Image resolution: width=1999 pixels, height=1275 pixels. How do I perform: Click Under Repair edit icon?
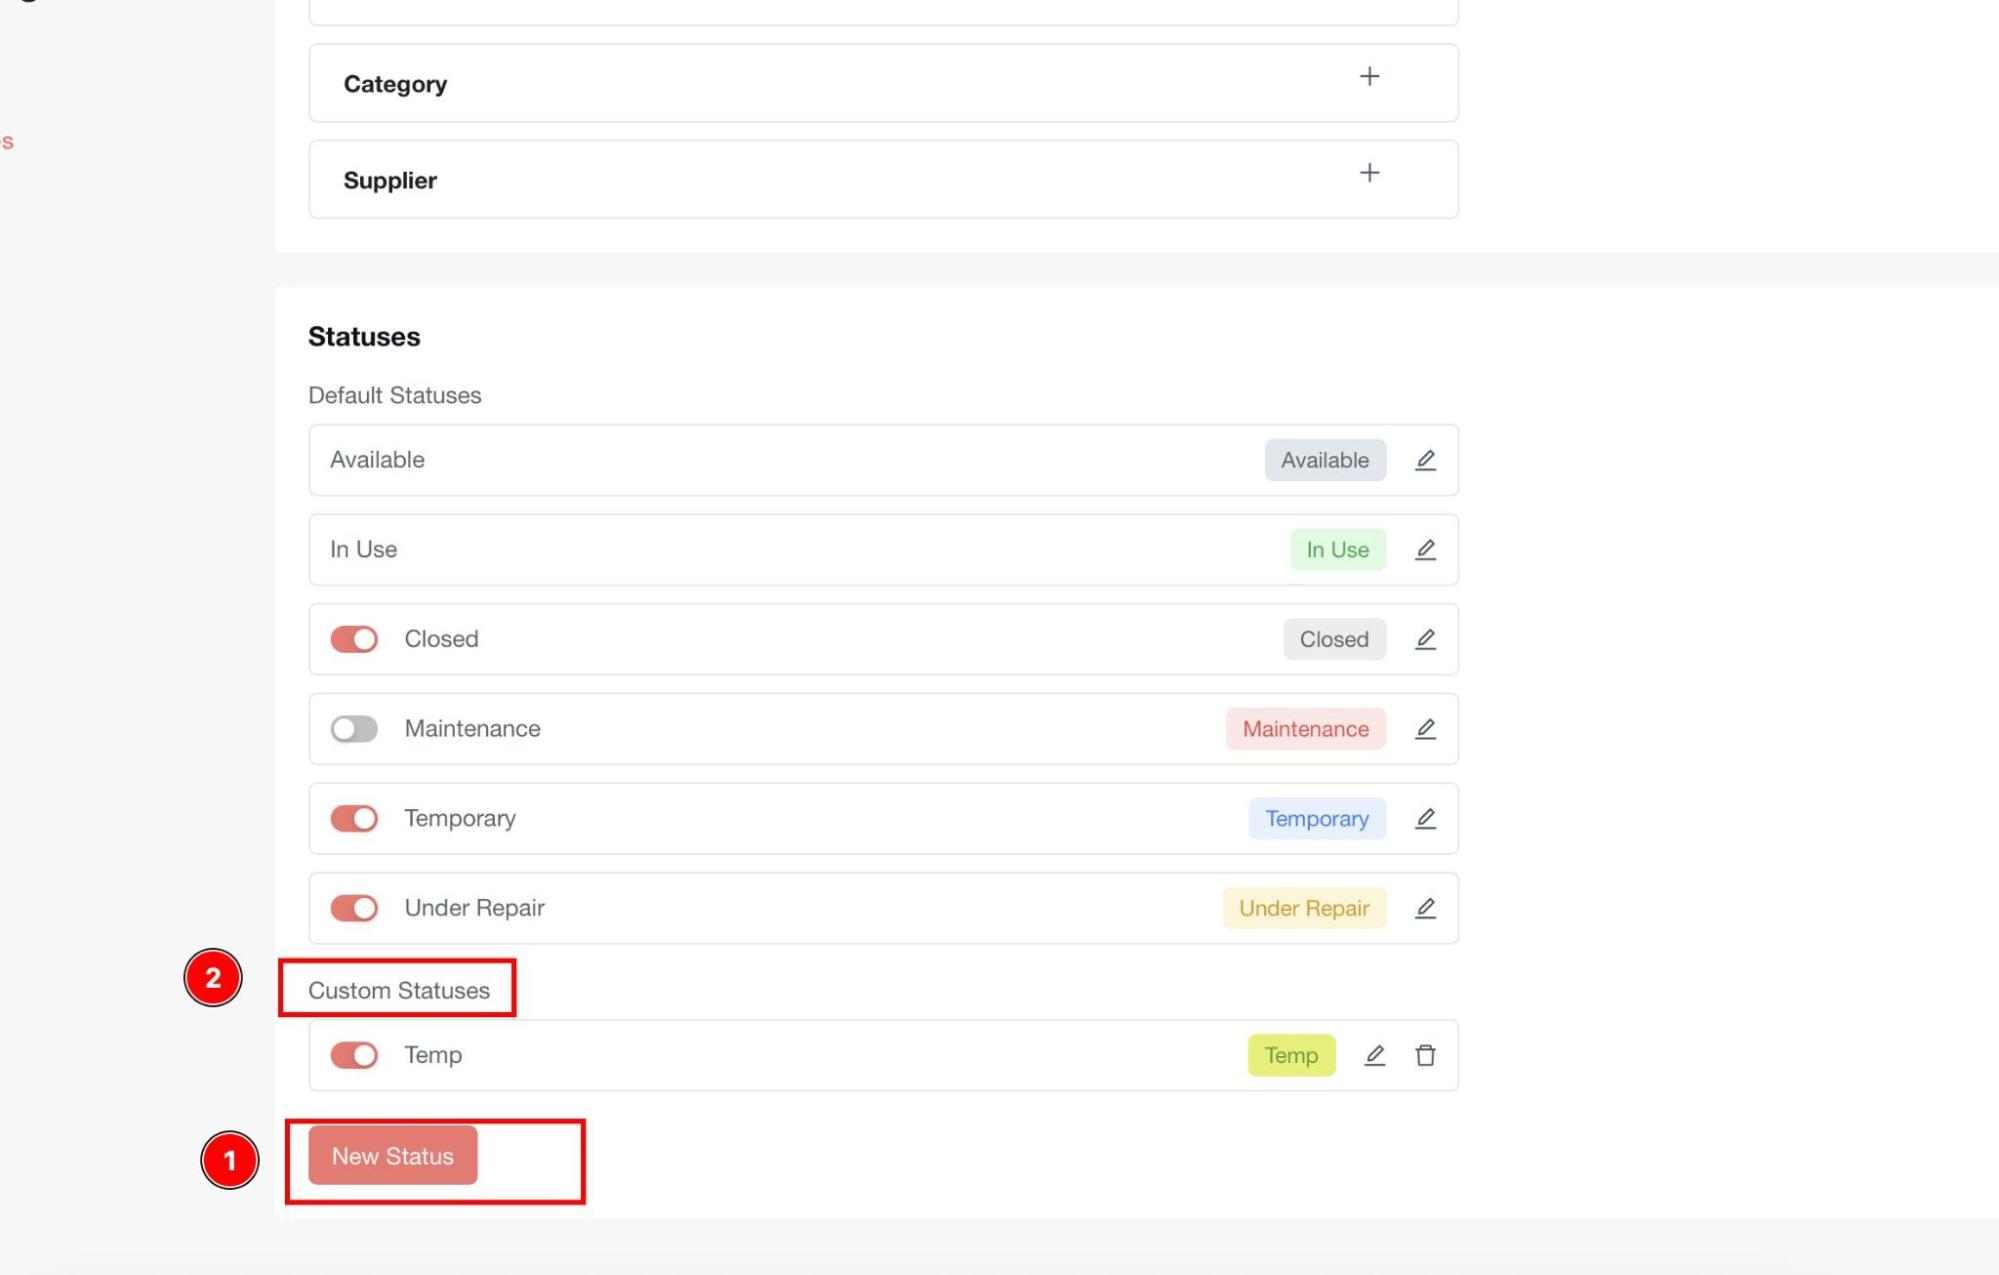[x=1425, y=908]
